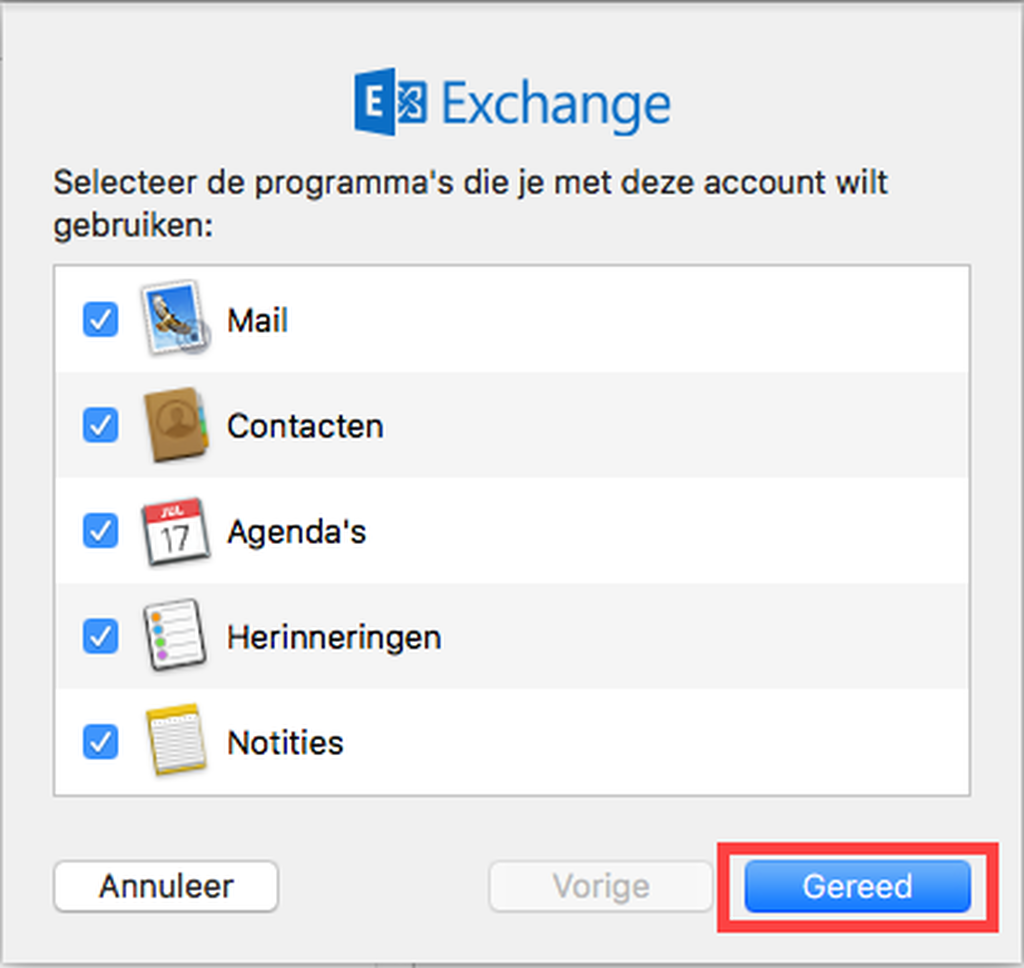Click the Exchange title text
The width and height of the screenshot is (1024, 968).
(555, 104)
